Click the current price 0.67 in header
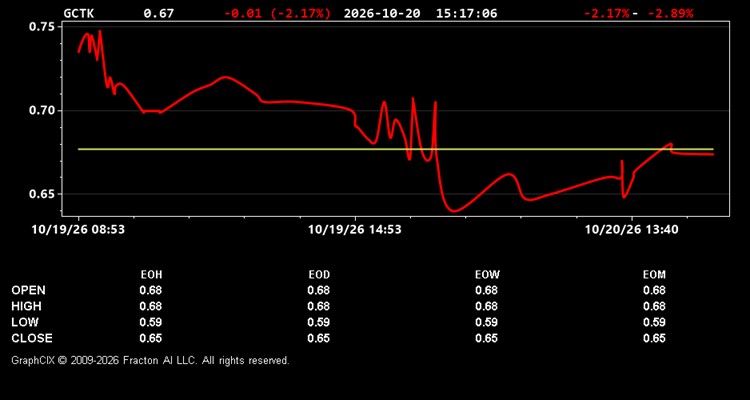 tap(159, 13)
